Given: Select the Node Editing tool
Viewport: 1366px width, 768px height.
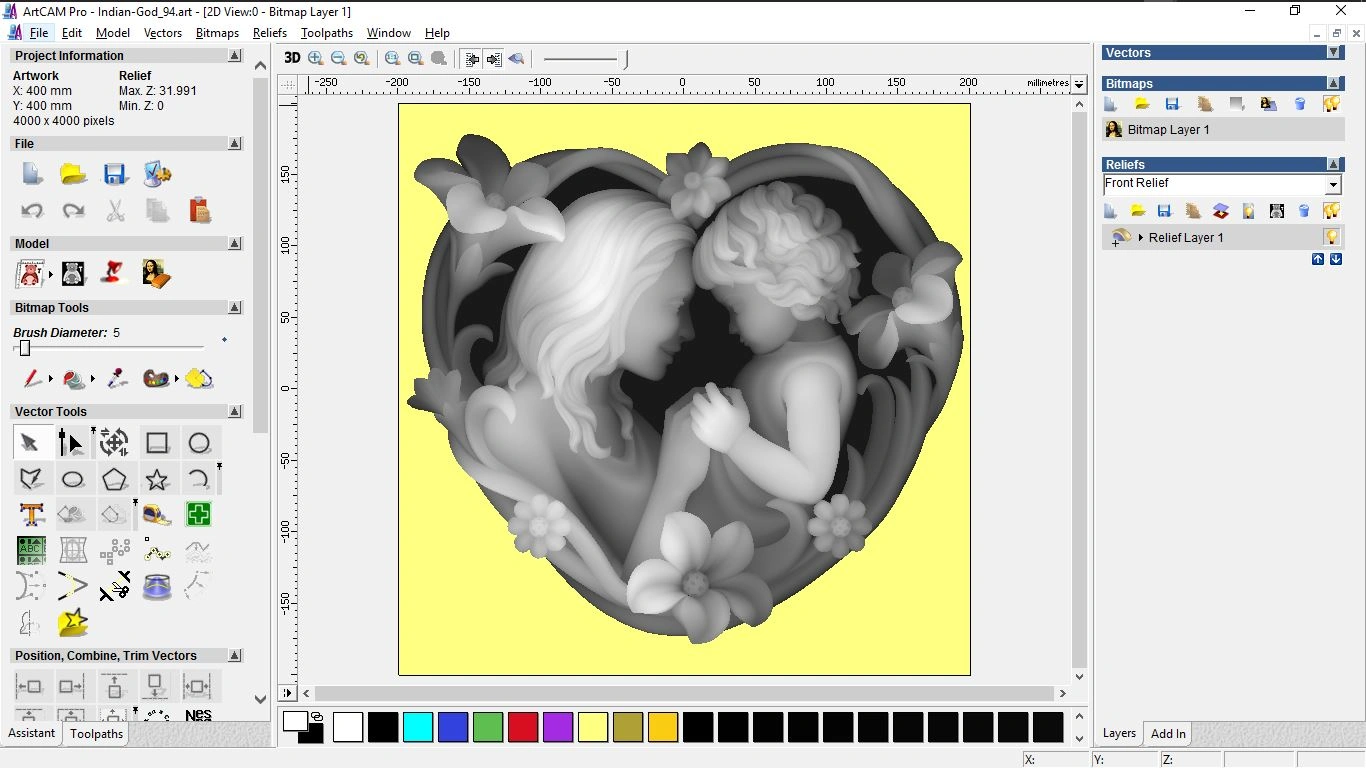Looking at the screenshot, I should coord(71,443).
